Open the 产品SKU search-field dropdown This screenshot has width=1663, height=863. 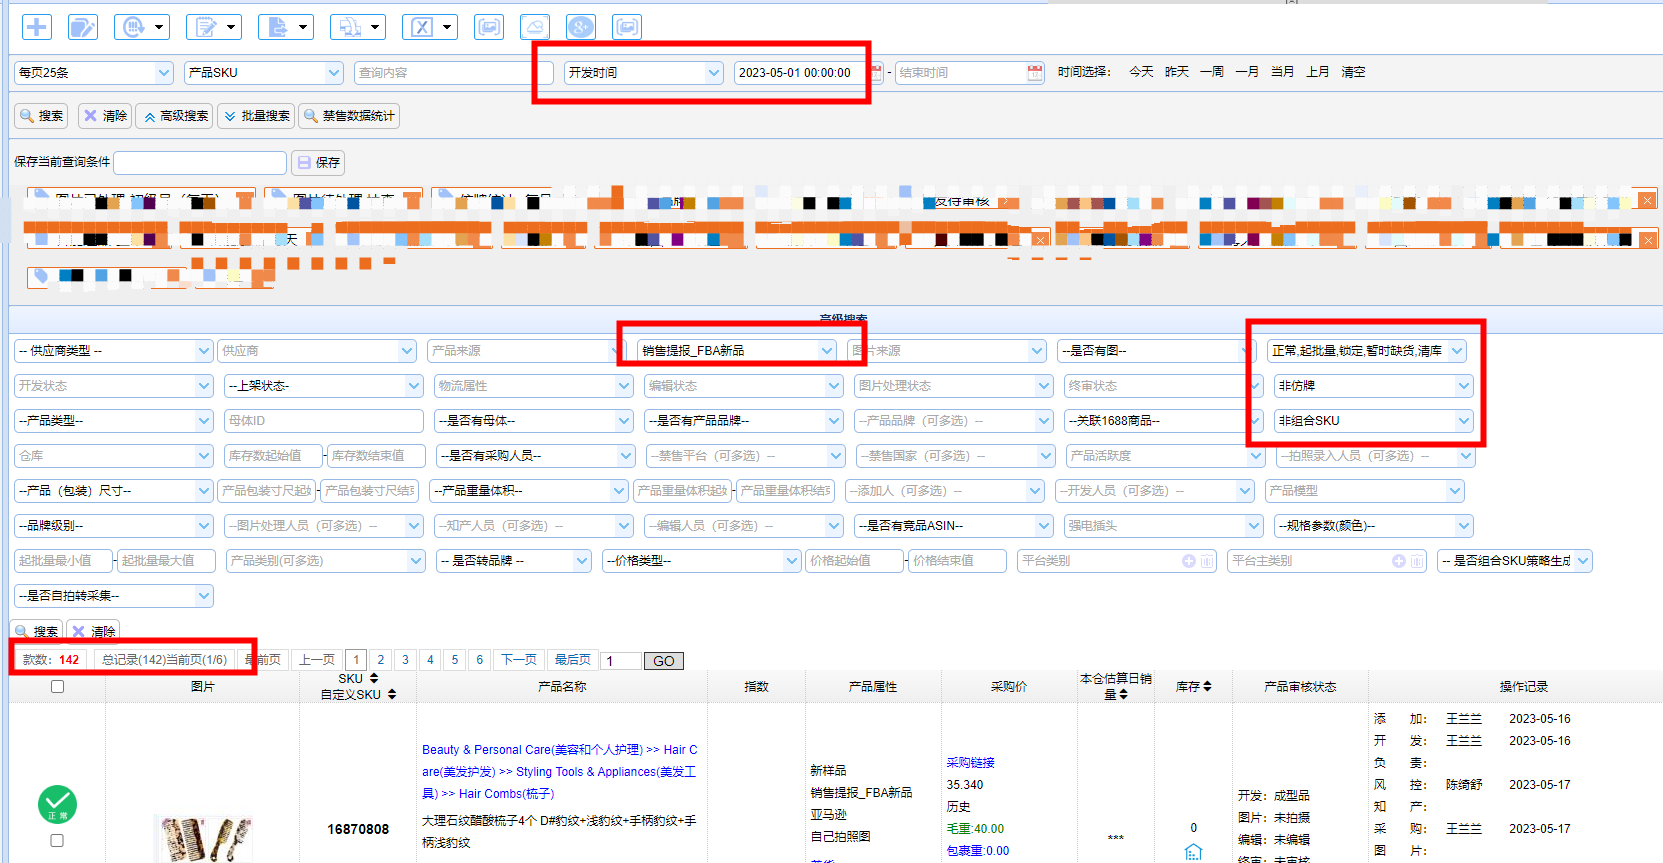coord(264,72)
